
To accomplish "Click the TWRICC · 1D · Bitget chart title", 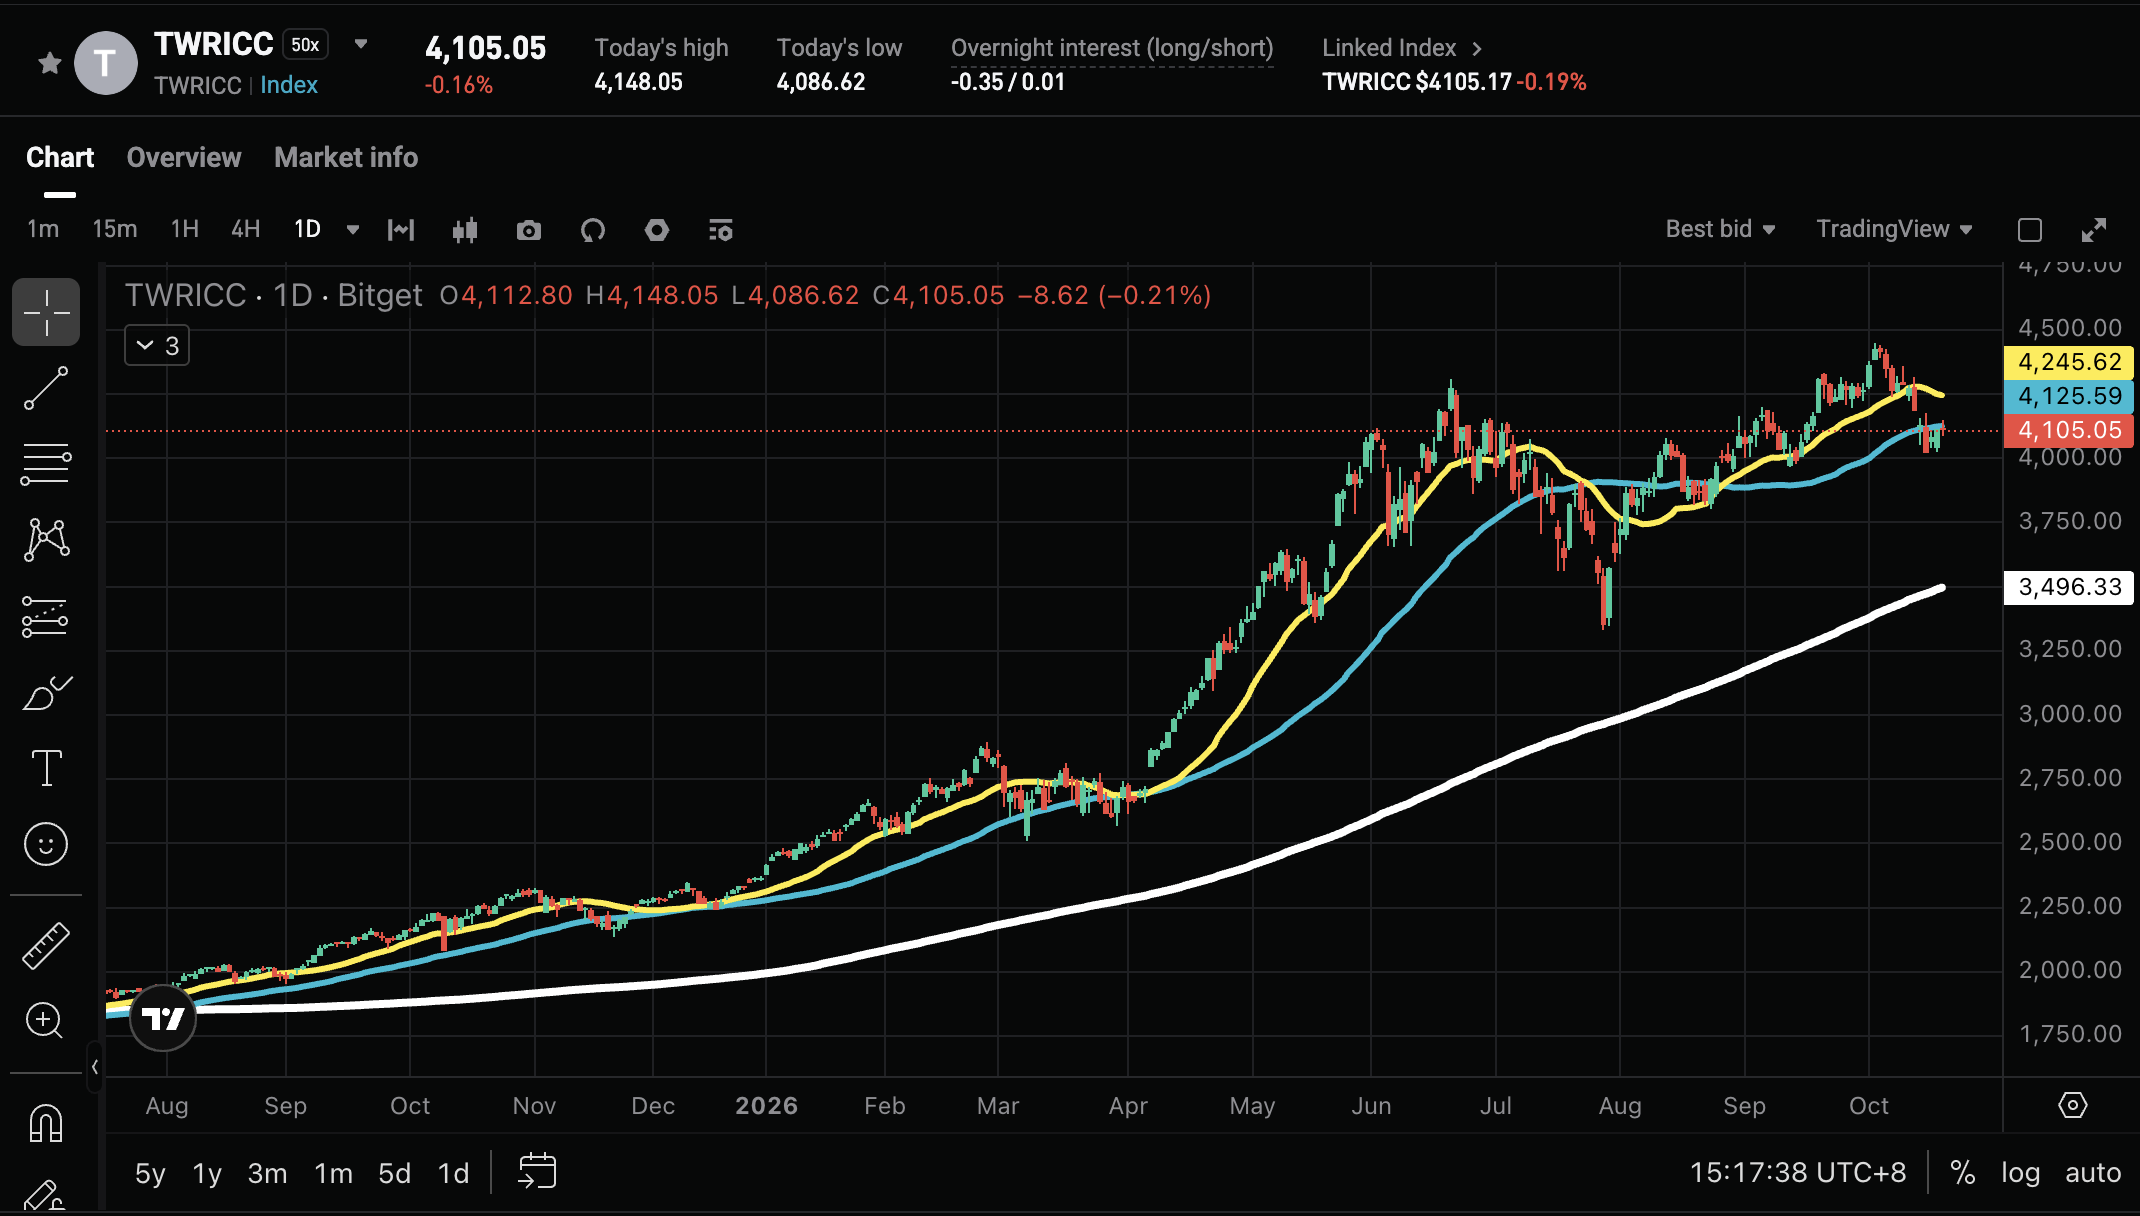I will (x=273, y=295).
